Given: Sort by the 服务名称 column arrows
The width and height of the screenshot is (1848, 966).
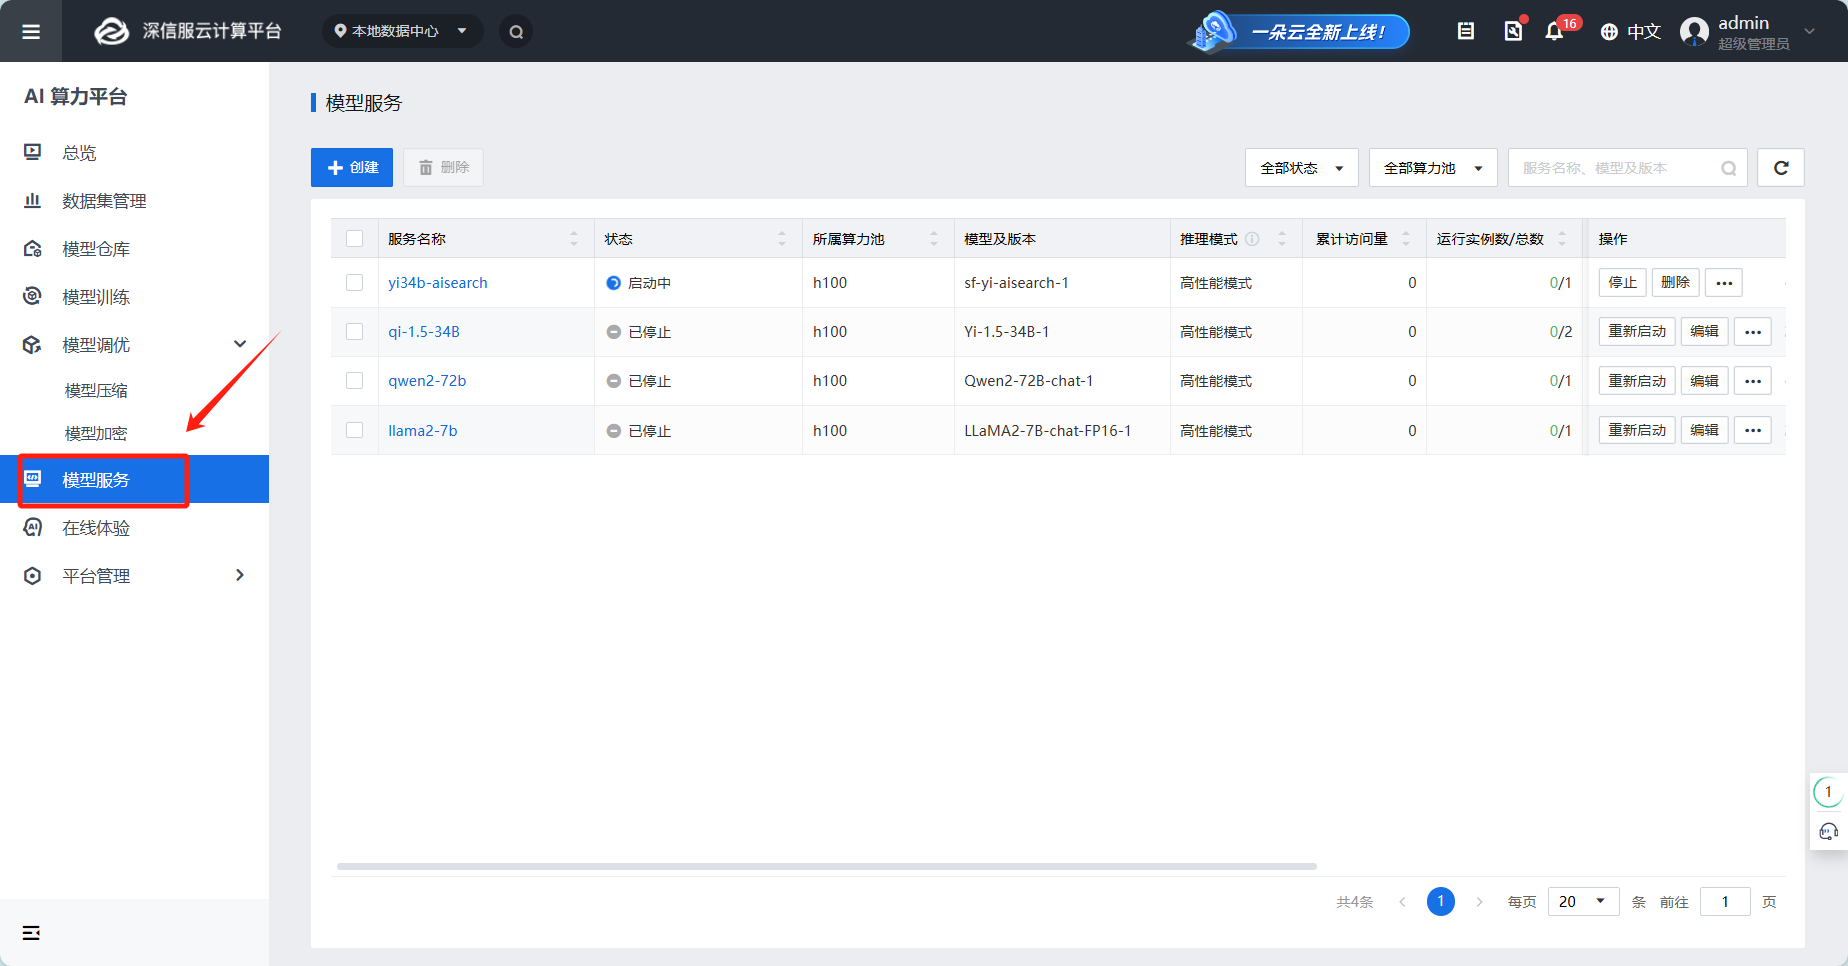Looking at the screenshot, I should [x=574, y=239].
